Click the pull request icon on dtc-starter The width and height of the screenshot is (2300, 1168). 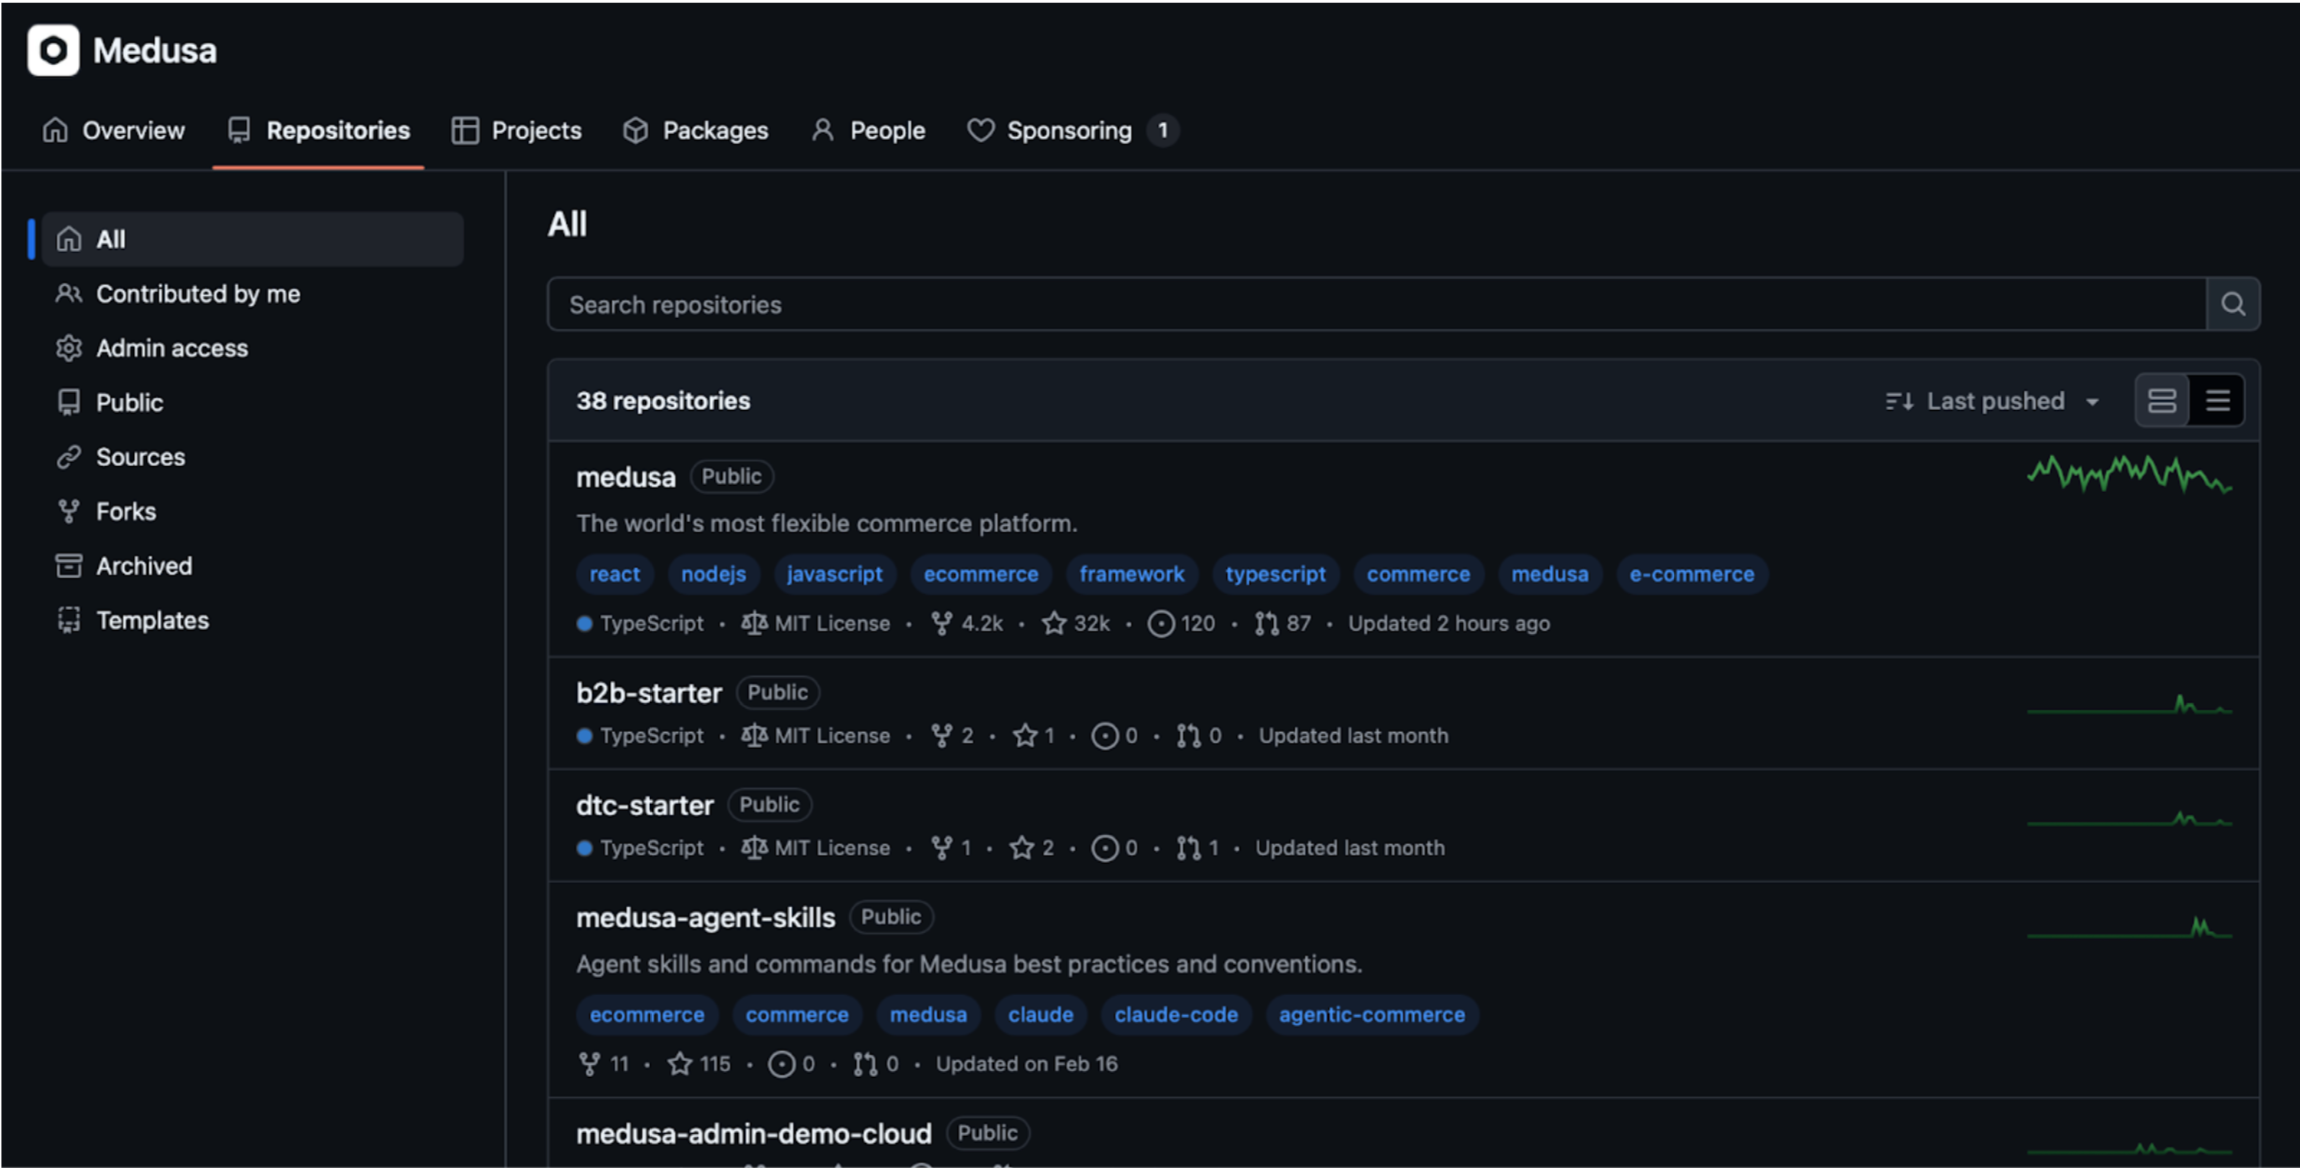point(1190,847)
